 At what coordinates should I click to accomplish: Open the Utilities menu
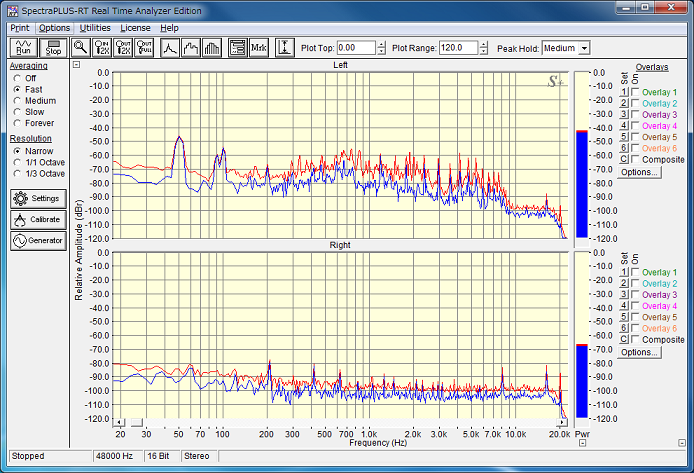click(x=95, y=28)
